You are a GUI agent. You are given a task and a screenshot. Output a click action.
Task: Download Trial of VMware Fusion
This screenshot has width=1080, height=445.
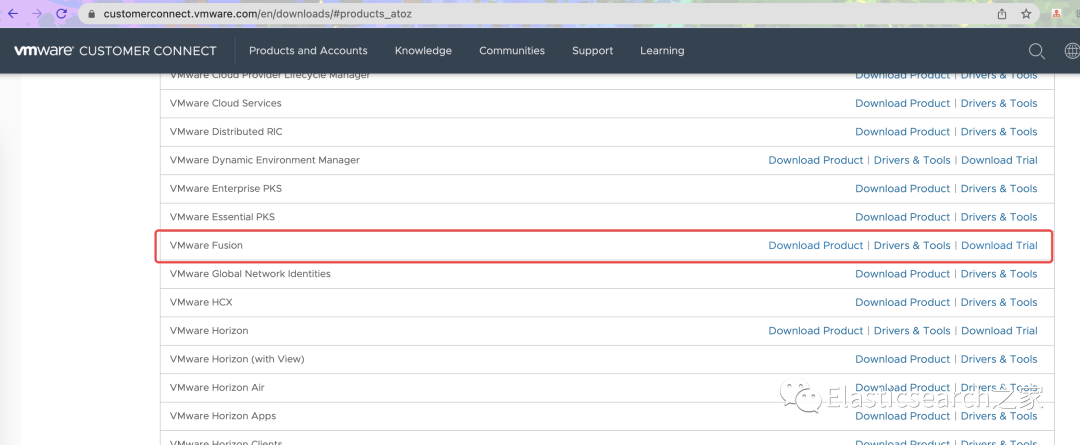coord(999,245)
